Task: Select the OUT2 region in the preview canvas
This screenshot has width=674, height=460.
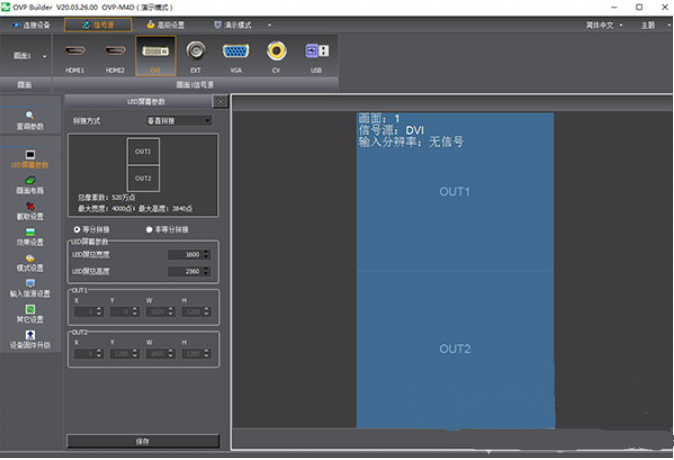Action: pyautogui.click(x=455, y=349)
